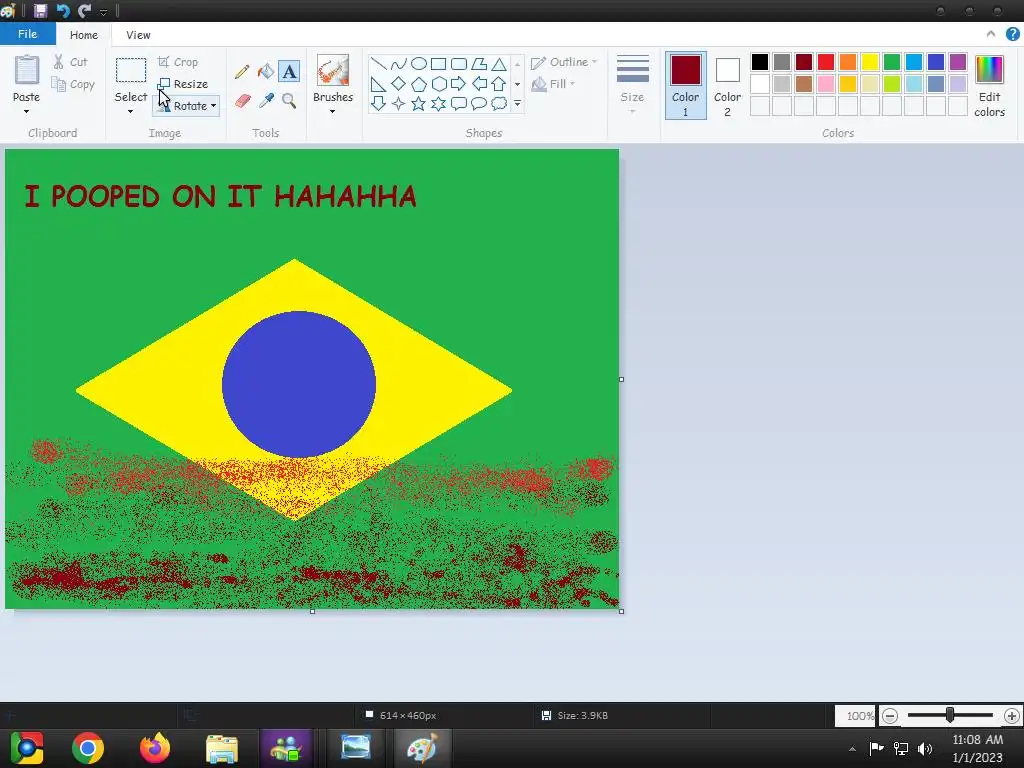Choose the Cloud callout shape
The width and height of the screenshot is (1024, 768).
coord(499,103)
